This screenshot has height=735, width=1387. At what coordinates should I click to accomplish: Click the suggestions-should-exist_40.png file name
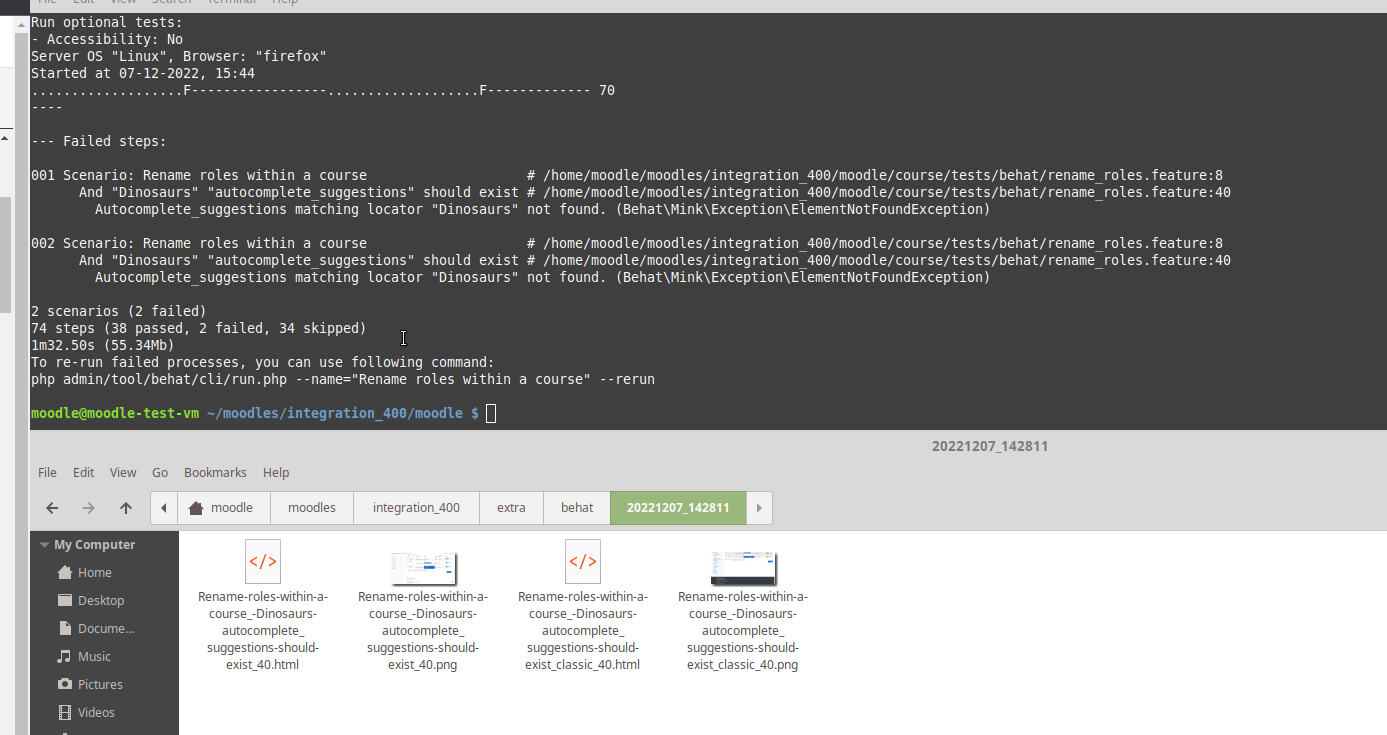[x=423, y=630]
